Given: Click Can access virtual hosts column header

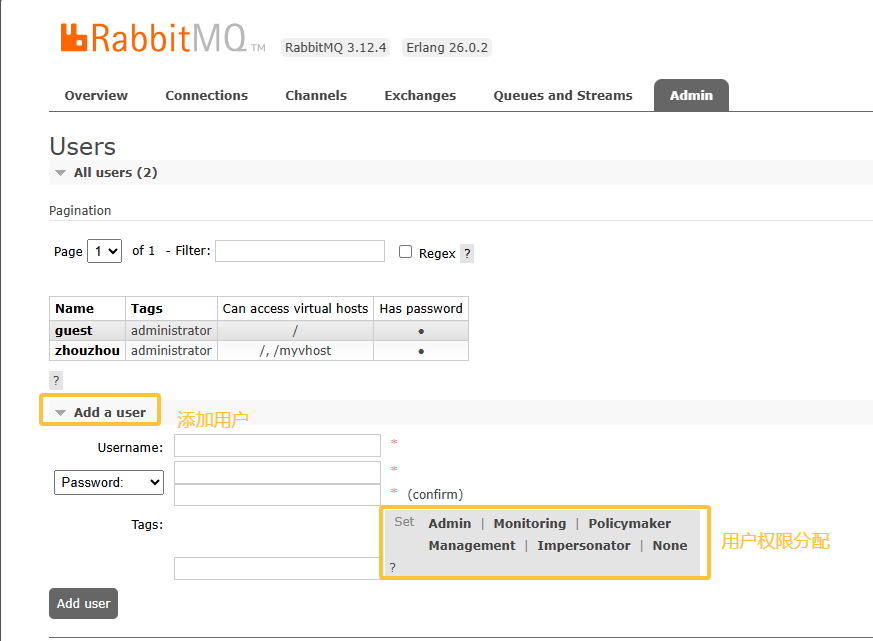Looking at the screenshot, I should 295,309.
